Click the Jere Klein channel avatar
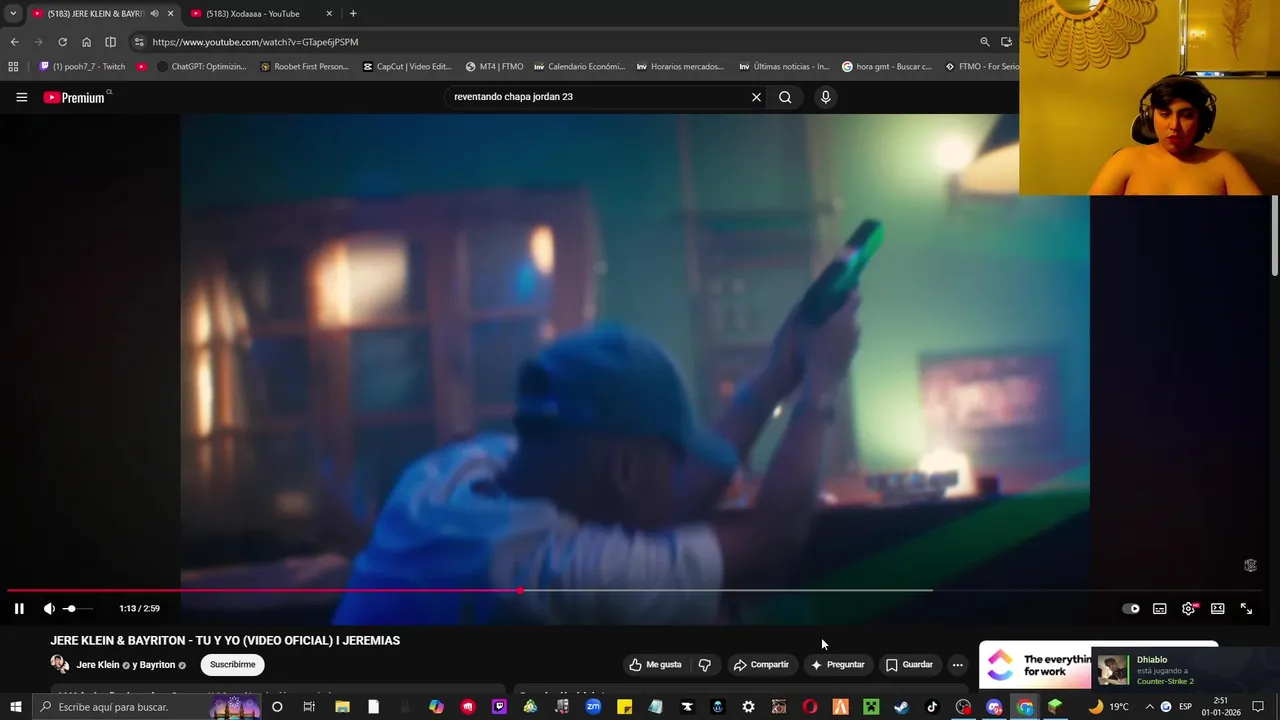Viewport: 1280px width, 720px height. pyautogui.click(x=60, y=664)
